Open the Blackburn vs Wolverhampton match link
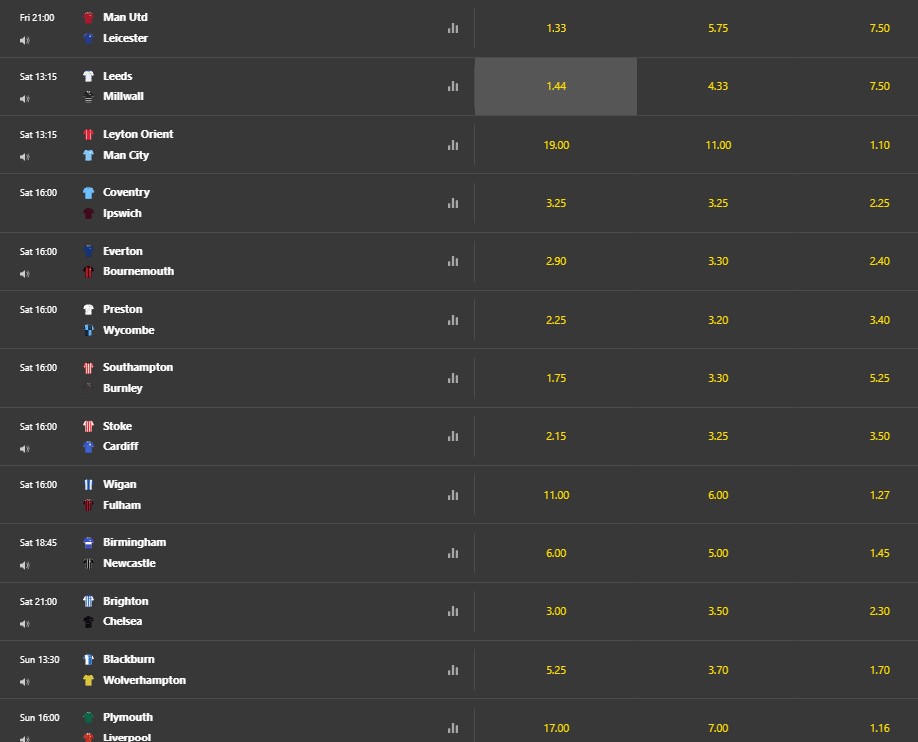Screen dimensions: 918x742 pos(144,669)
